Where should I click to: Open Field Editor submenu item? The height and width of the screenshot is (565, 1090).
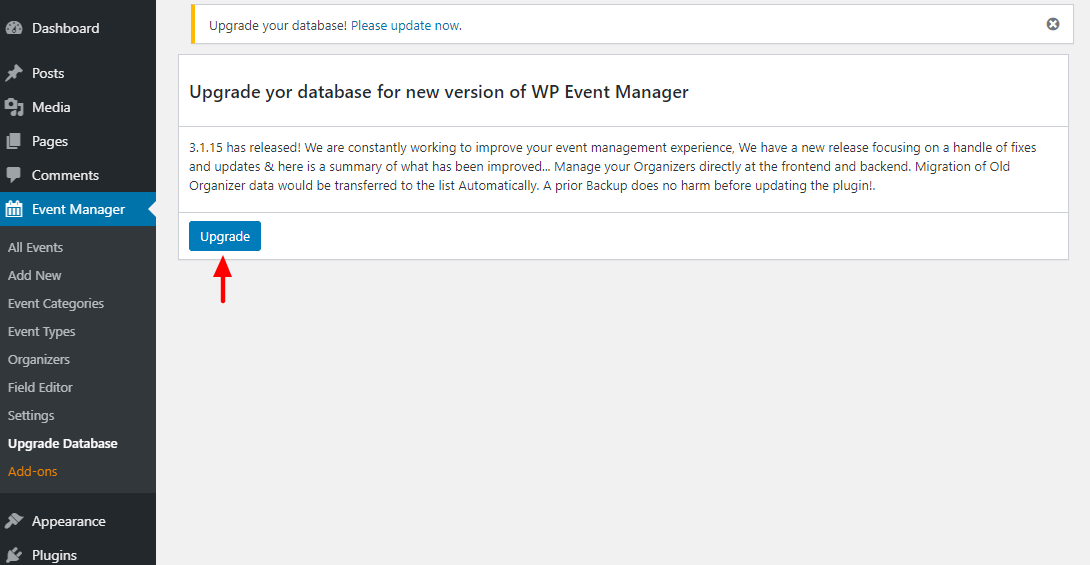40,387
